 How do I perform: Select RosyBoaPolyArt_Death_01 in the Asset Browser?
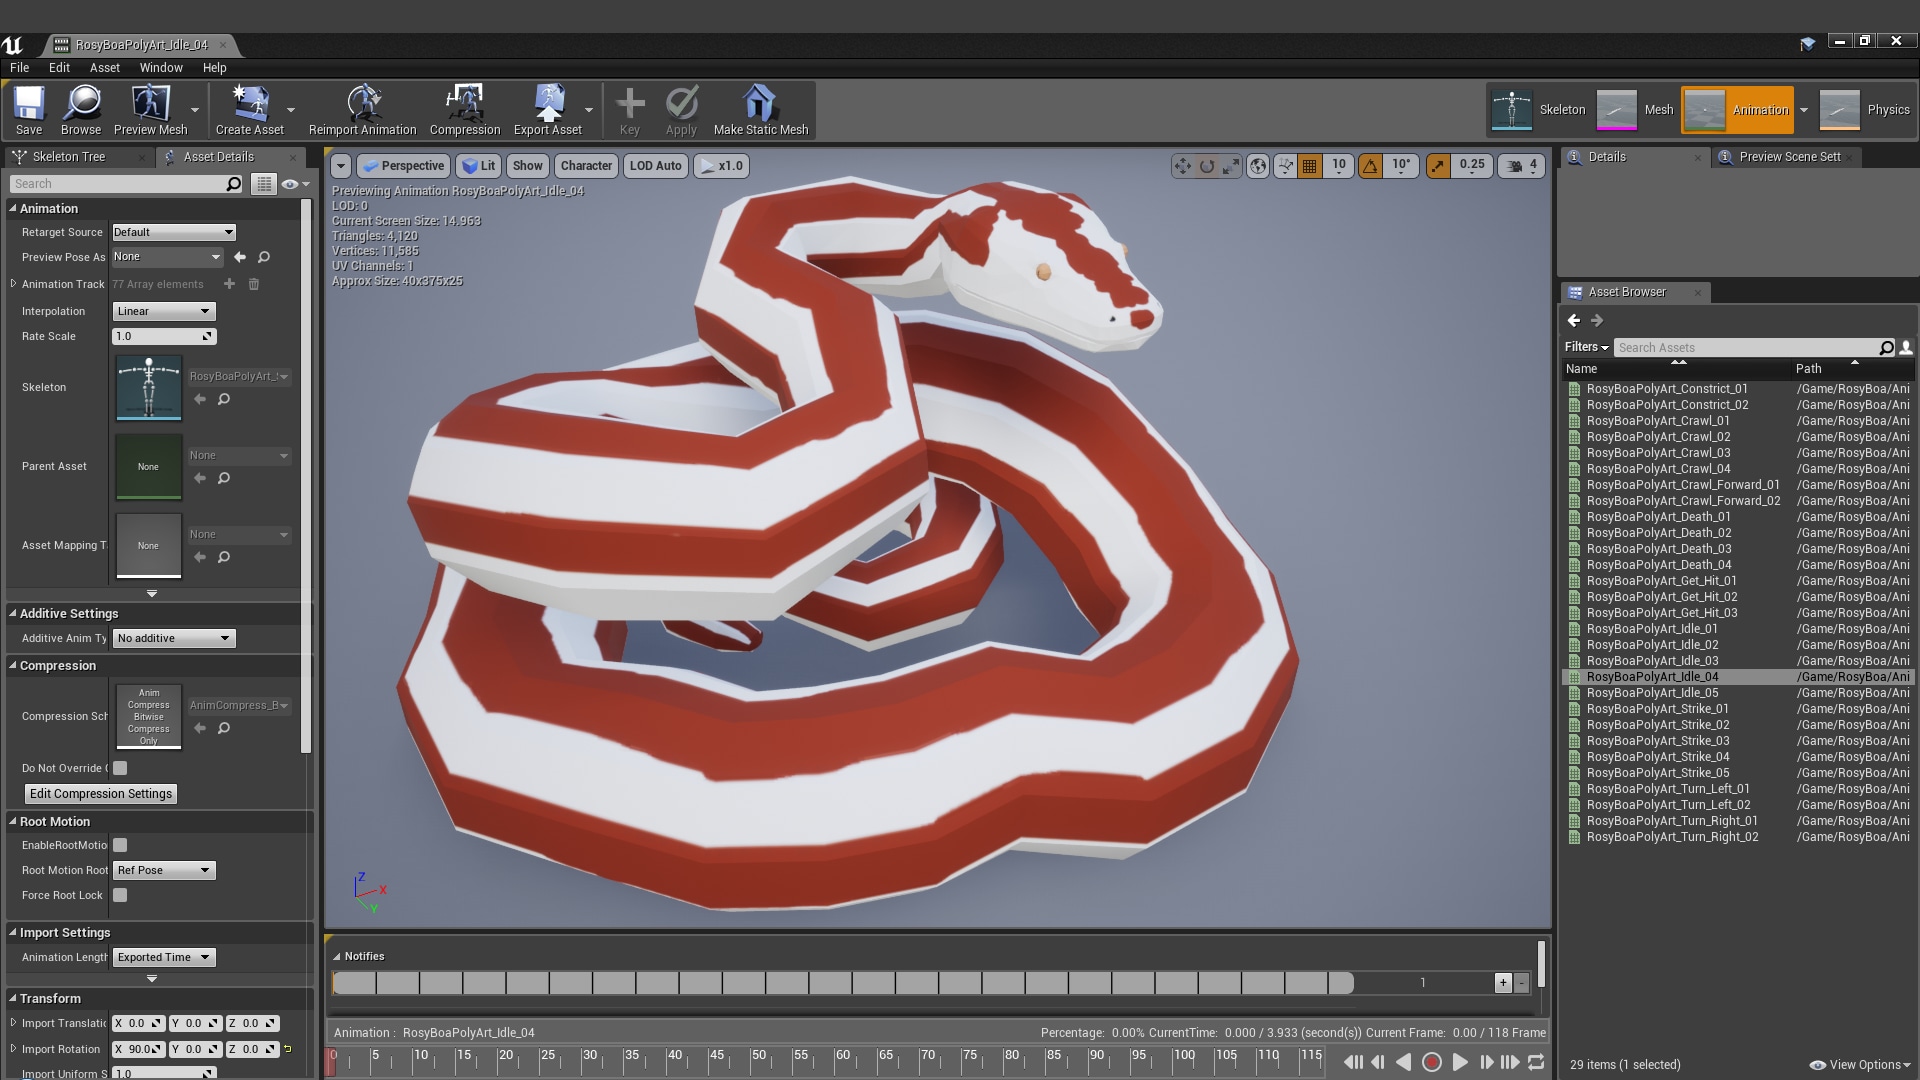tap(1658, 517)
